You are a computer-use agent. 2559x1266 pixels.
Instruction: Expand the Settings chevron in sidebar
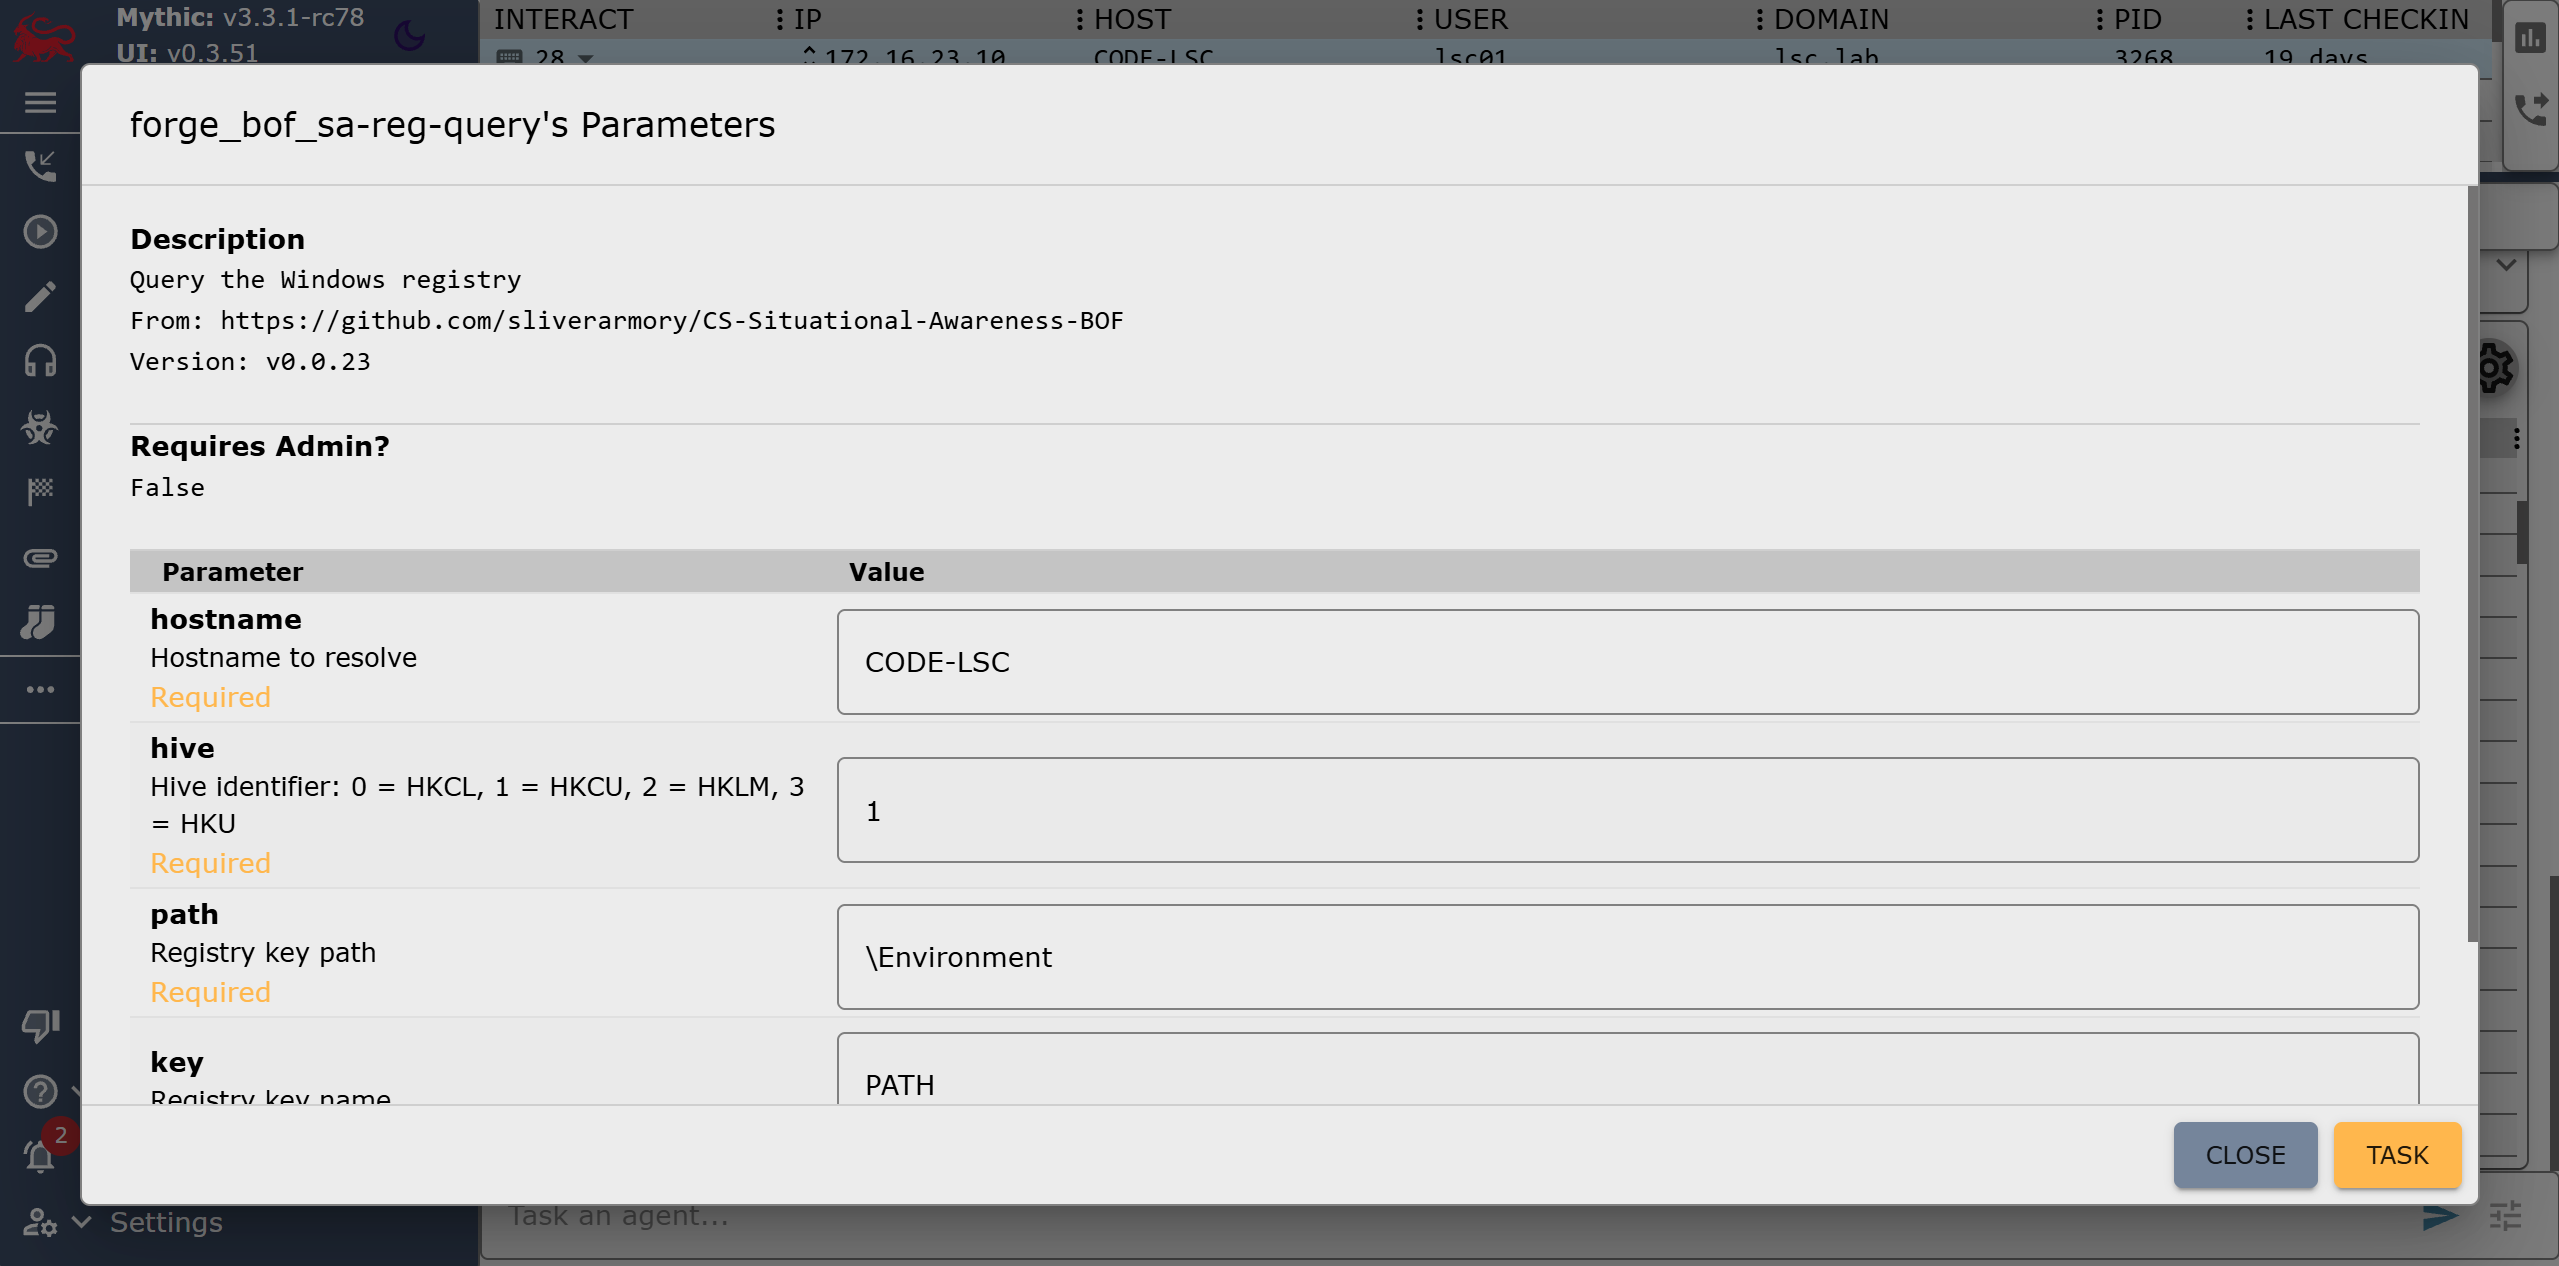82,1222
